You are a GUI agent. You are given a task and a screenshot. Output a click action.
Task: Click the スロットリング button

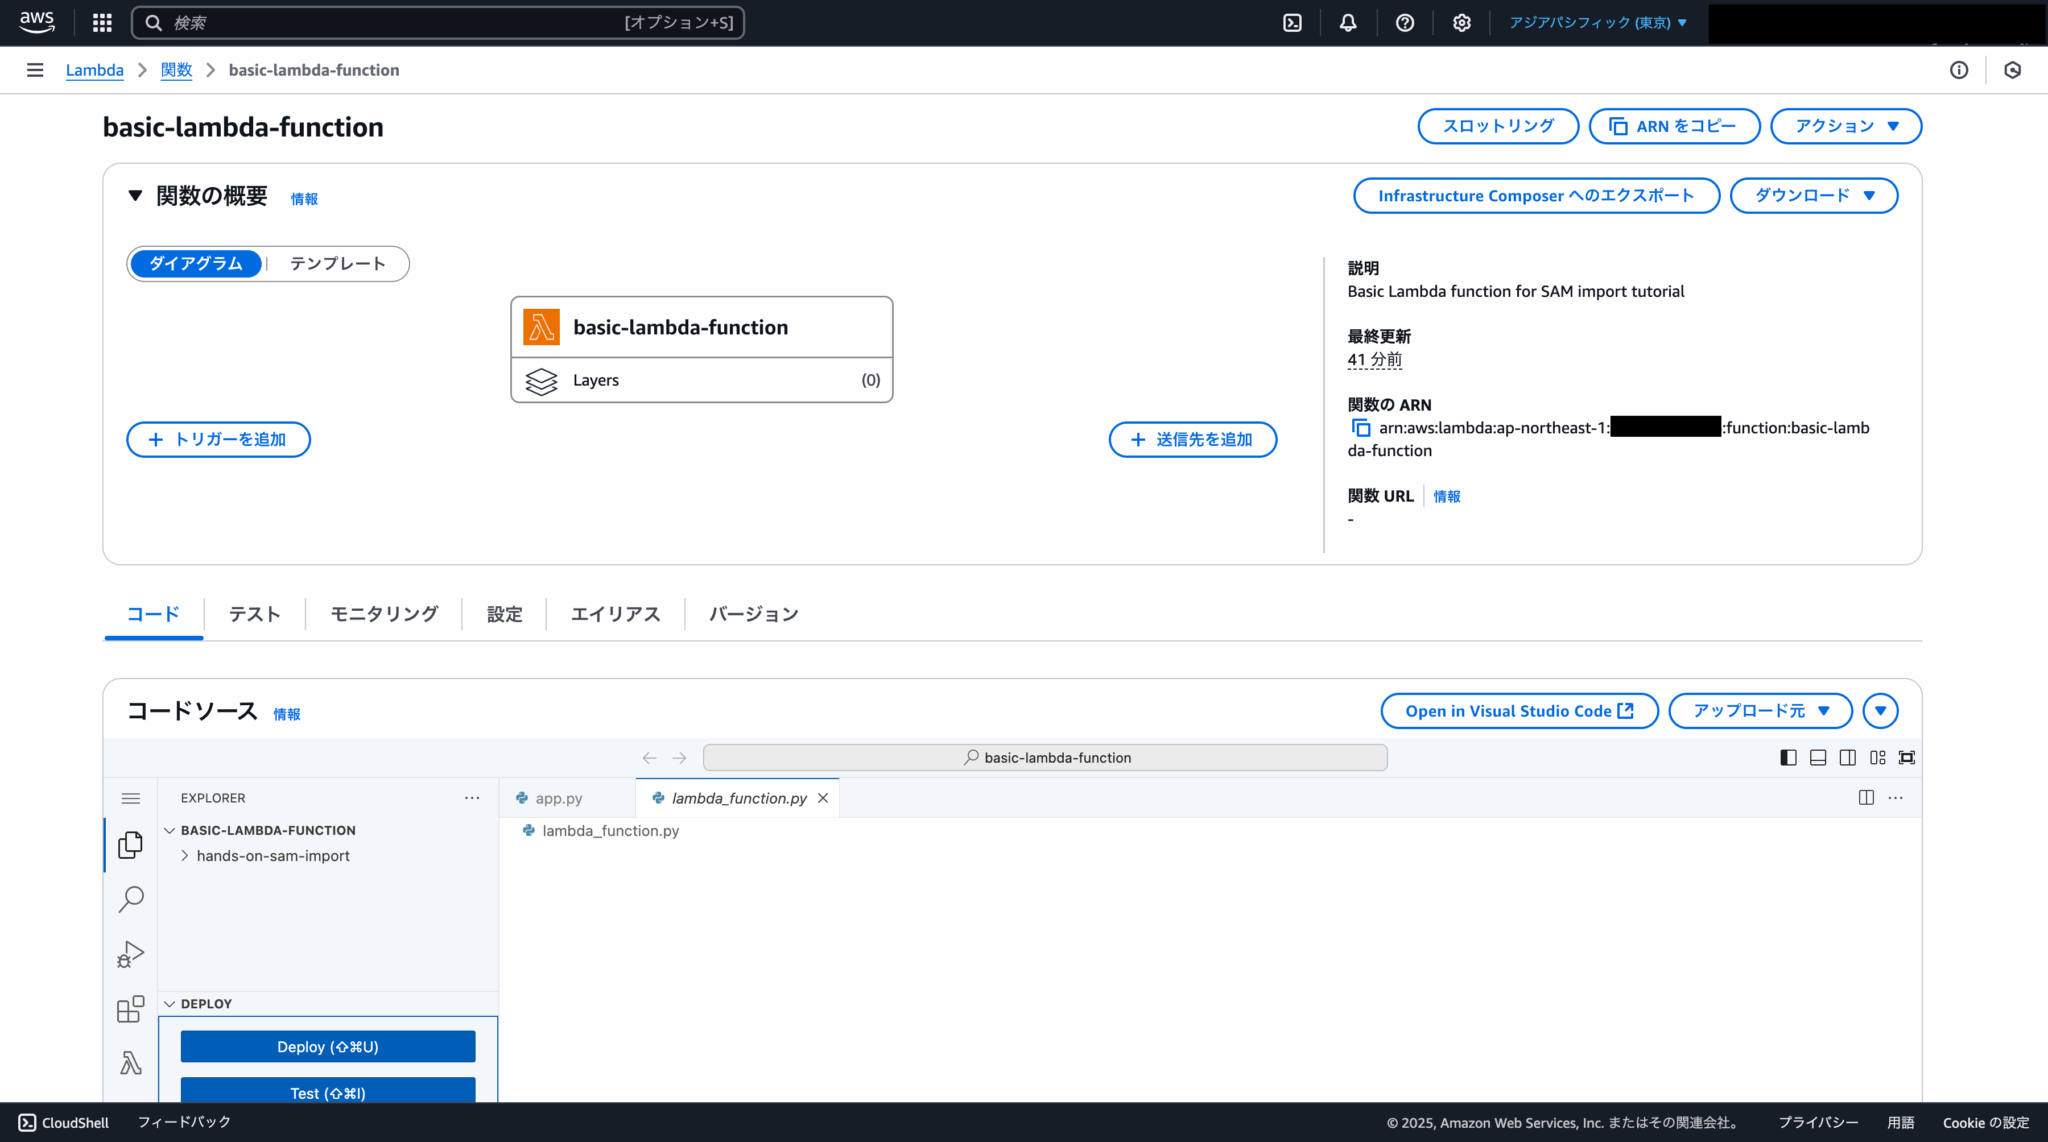click(1498, 126)
